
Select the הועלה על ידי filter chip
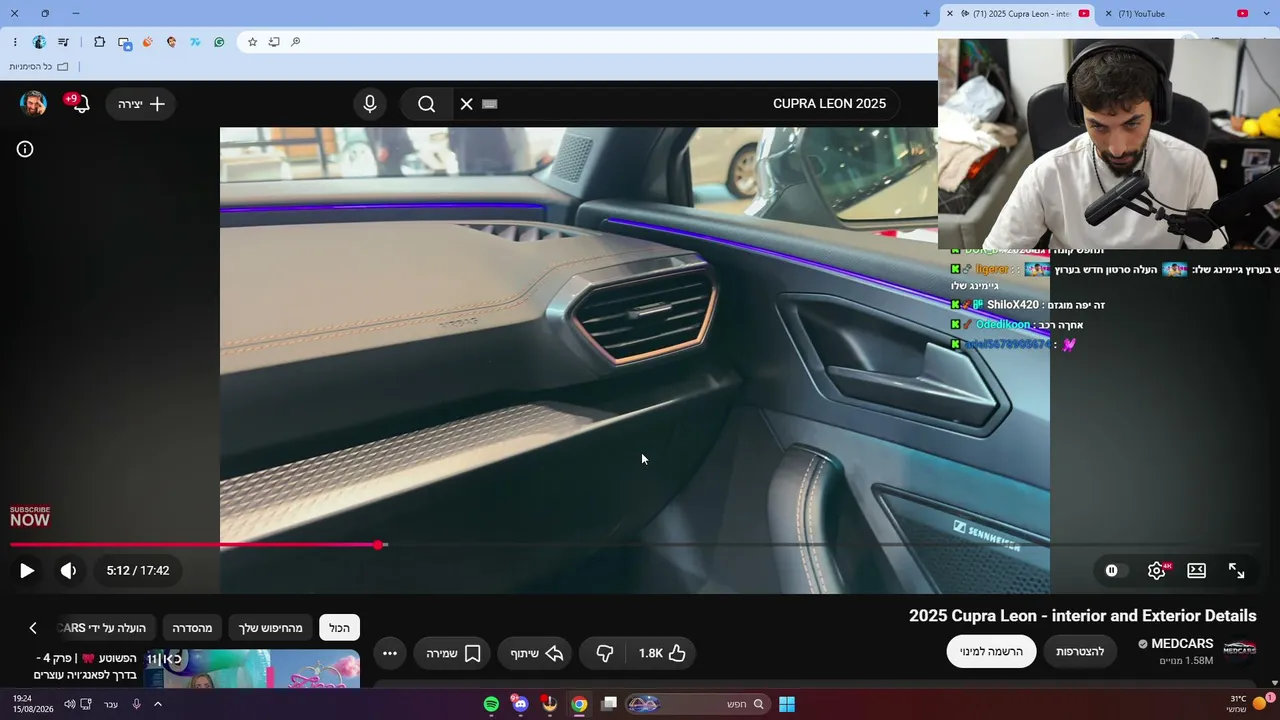[x=105, y=628]
